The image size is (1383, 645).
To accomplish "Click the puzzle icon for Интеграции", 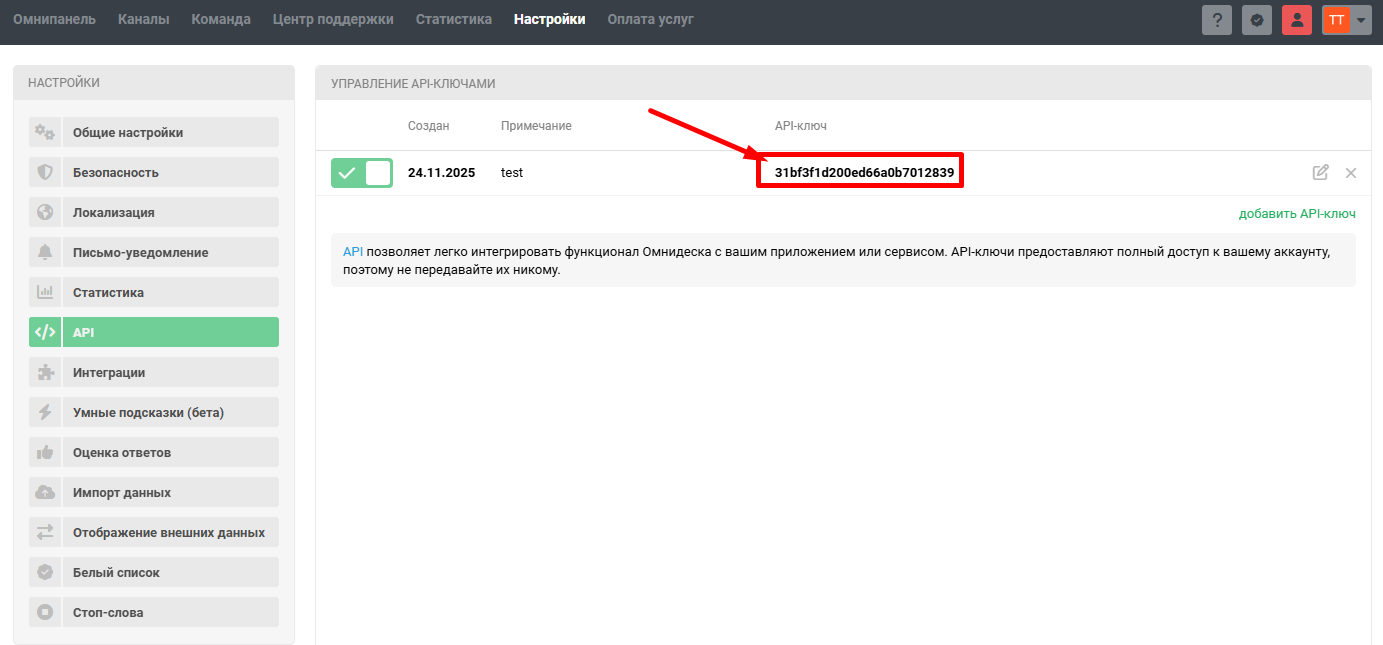I will pos(45,372).
